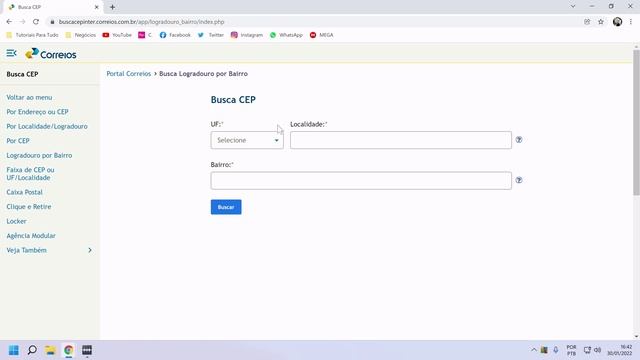The height and width of the screenshot is (360, 640).
Task: Go back using browser back arrow
Action: coord(9,22)
